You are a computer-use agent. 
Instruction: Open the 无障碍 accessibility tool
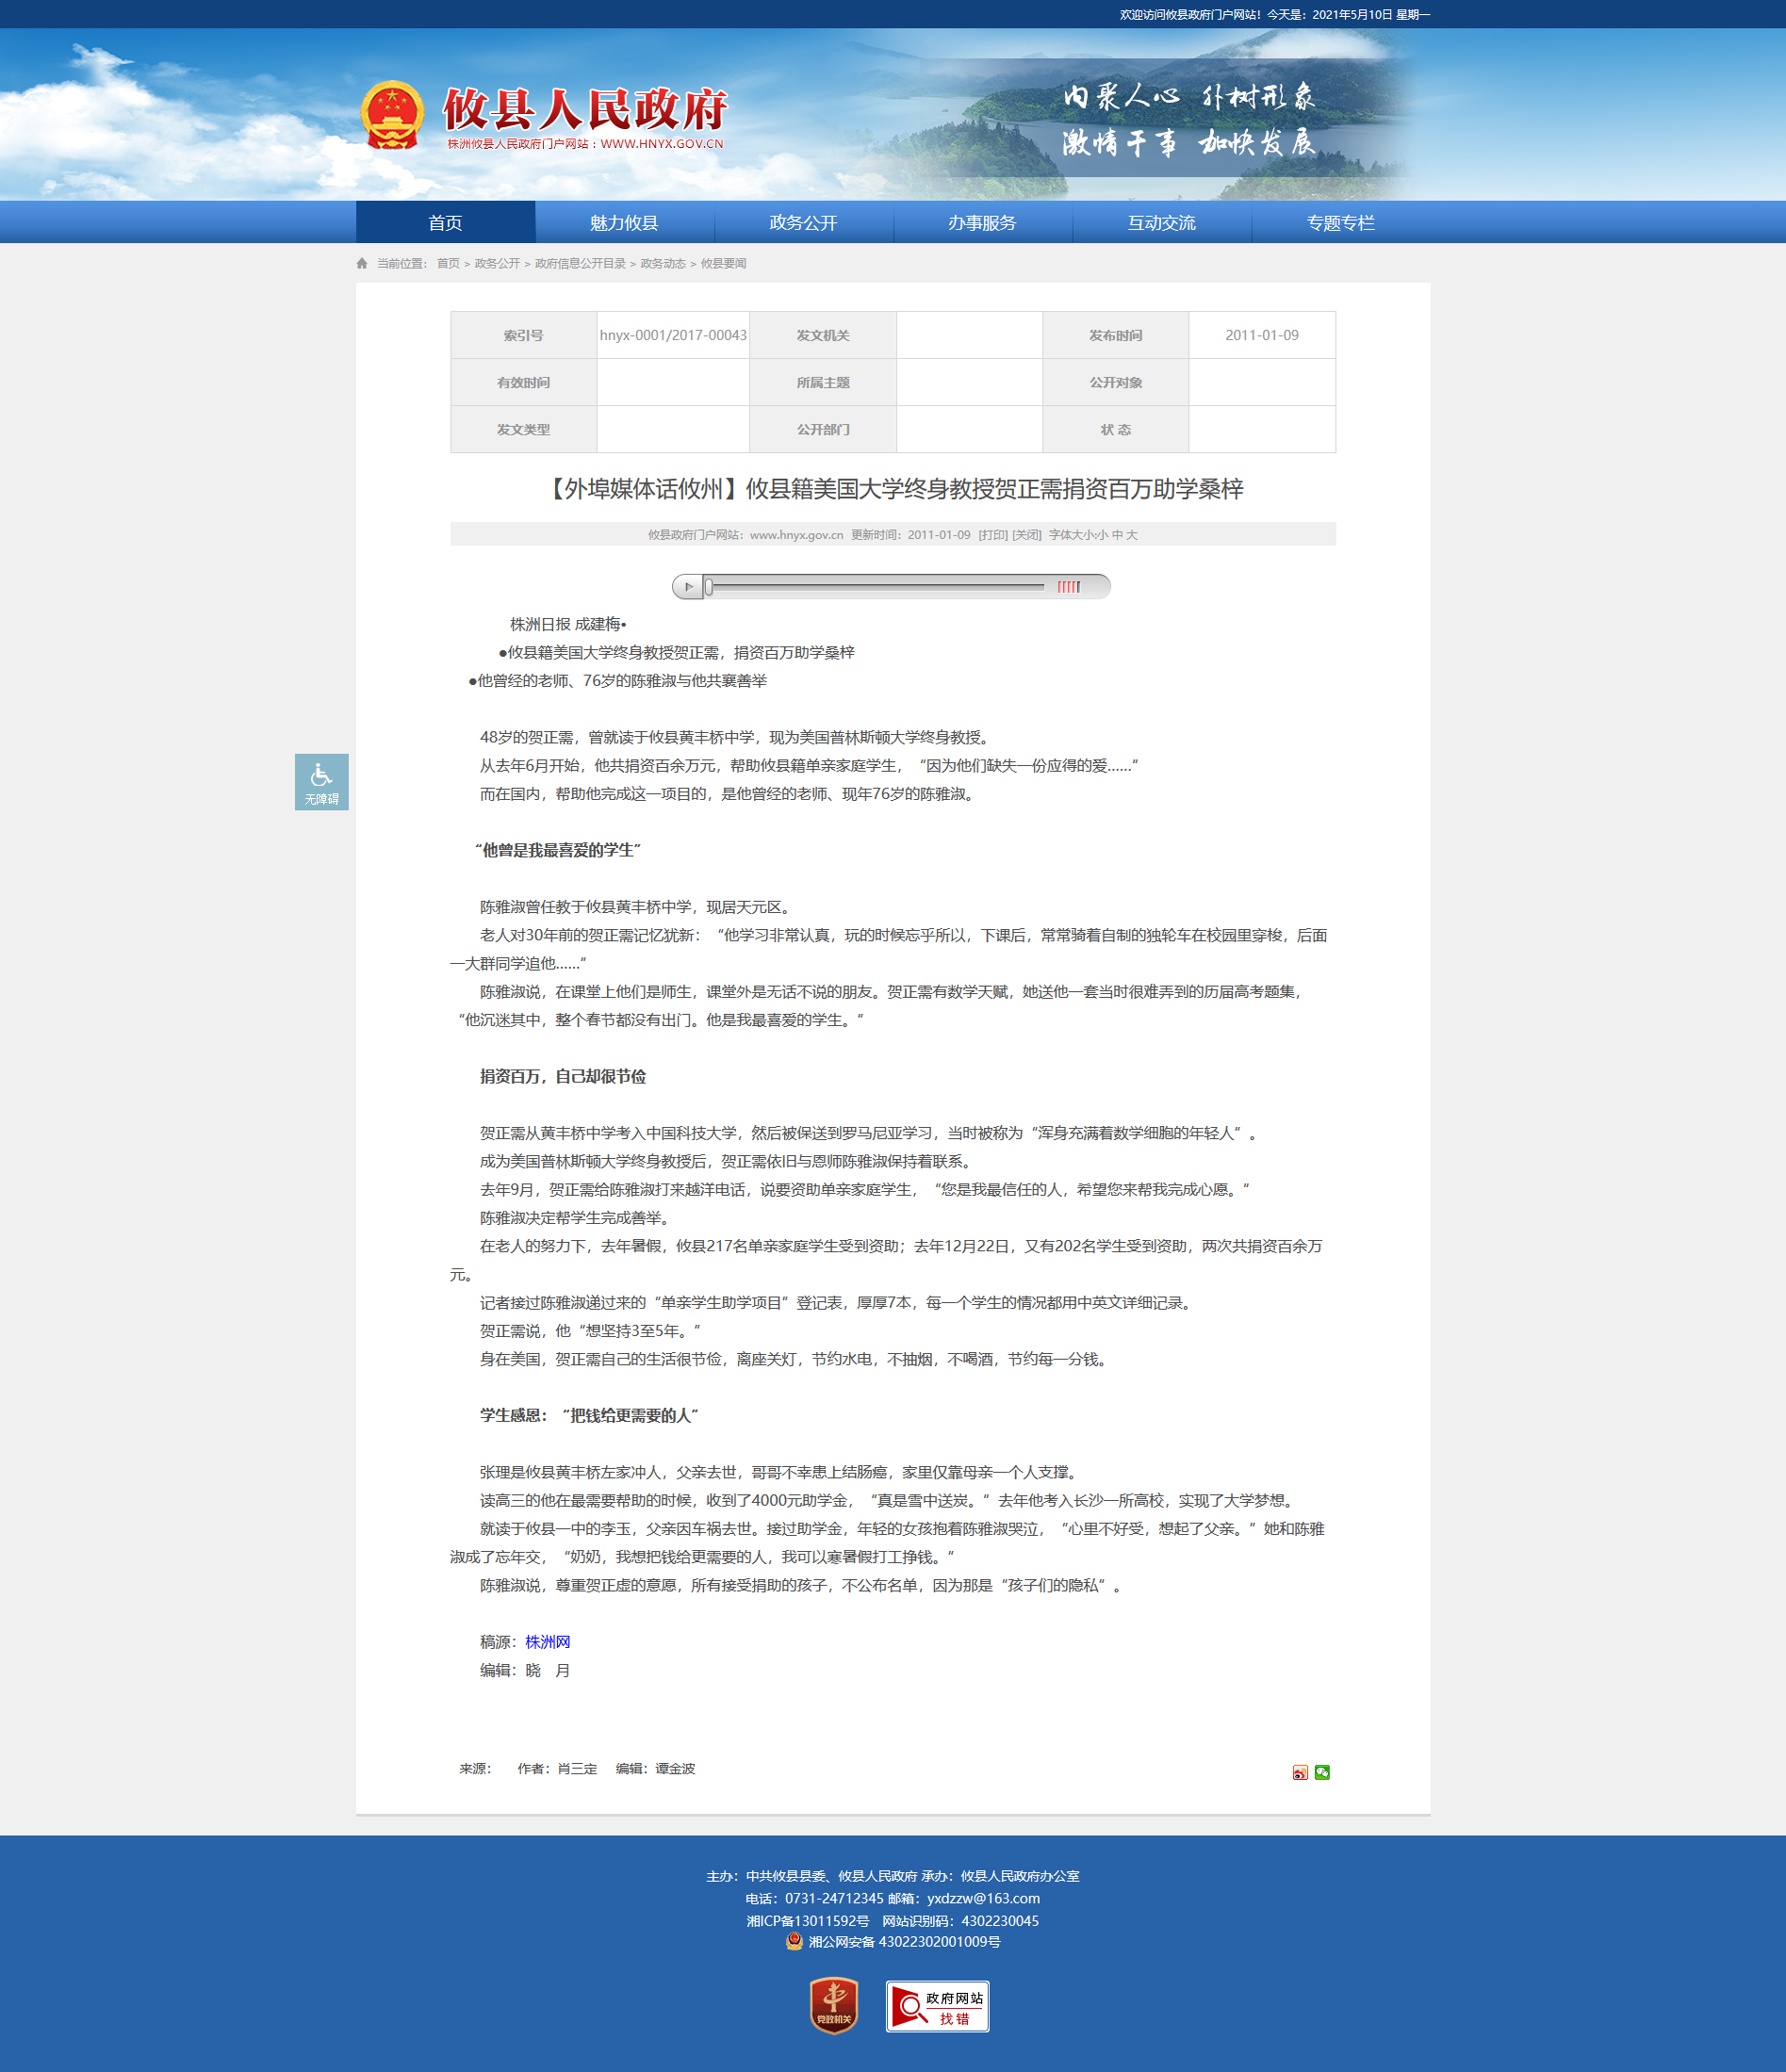coord(322,782)
